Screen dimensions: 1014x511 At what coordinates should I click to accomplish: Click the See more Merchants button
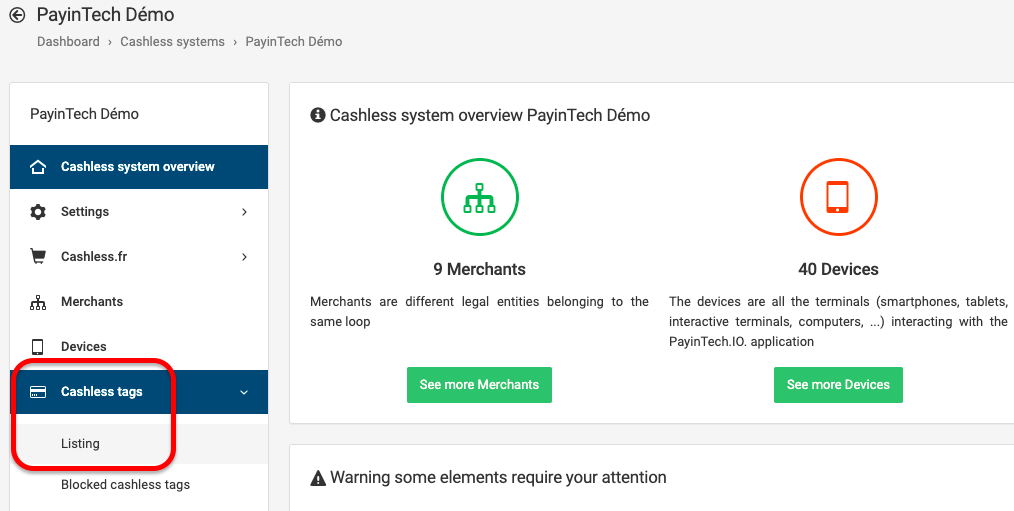(479, 385)
